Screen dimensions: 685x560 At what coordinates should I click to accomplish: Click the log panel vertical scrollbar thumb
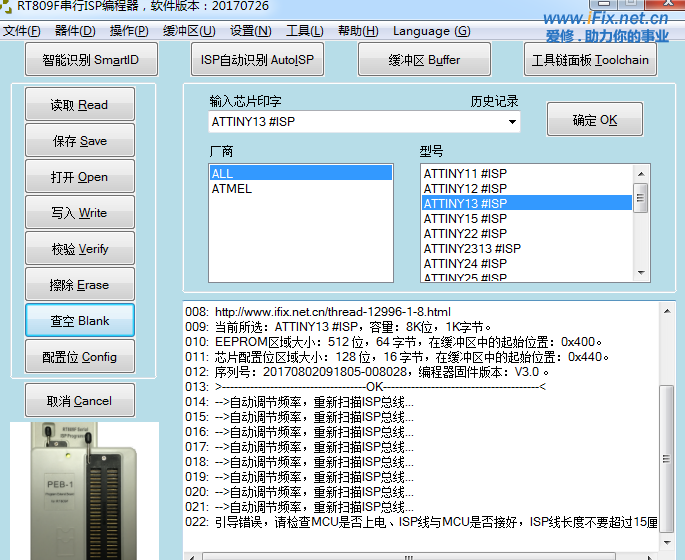click(x=667, y=458)
